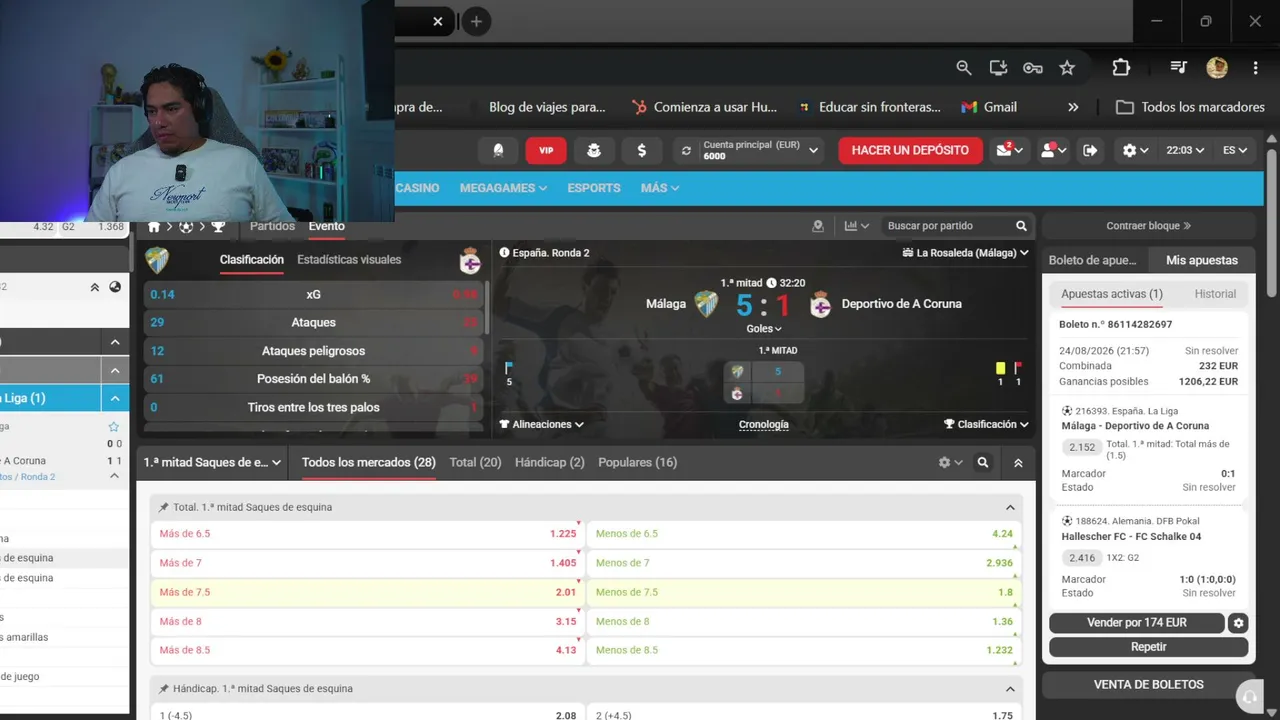
Task: Open the dollar sign payments icon
Action: click(642, 150)
